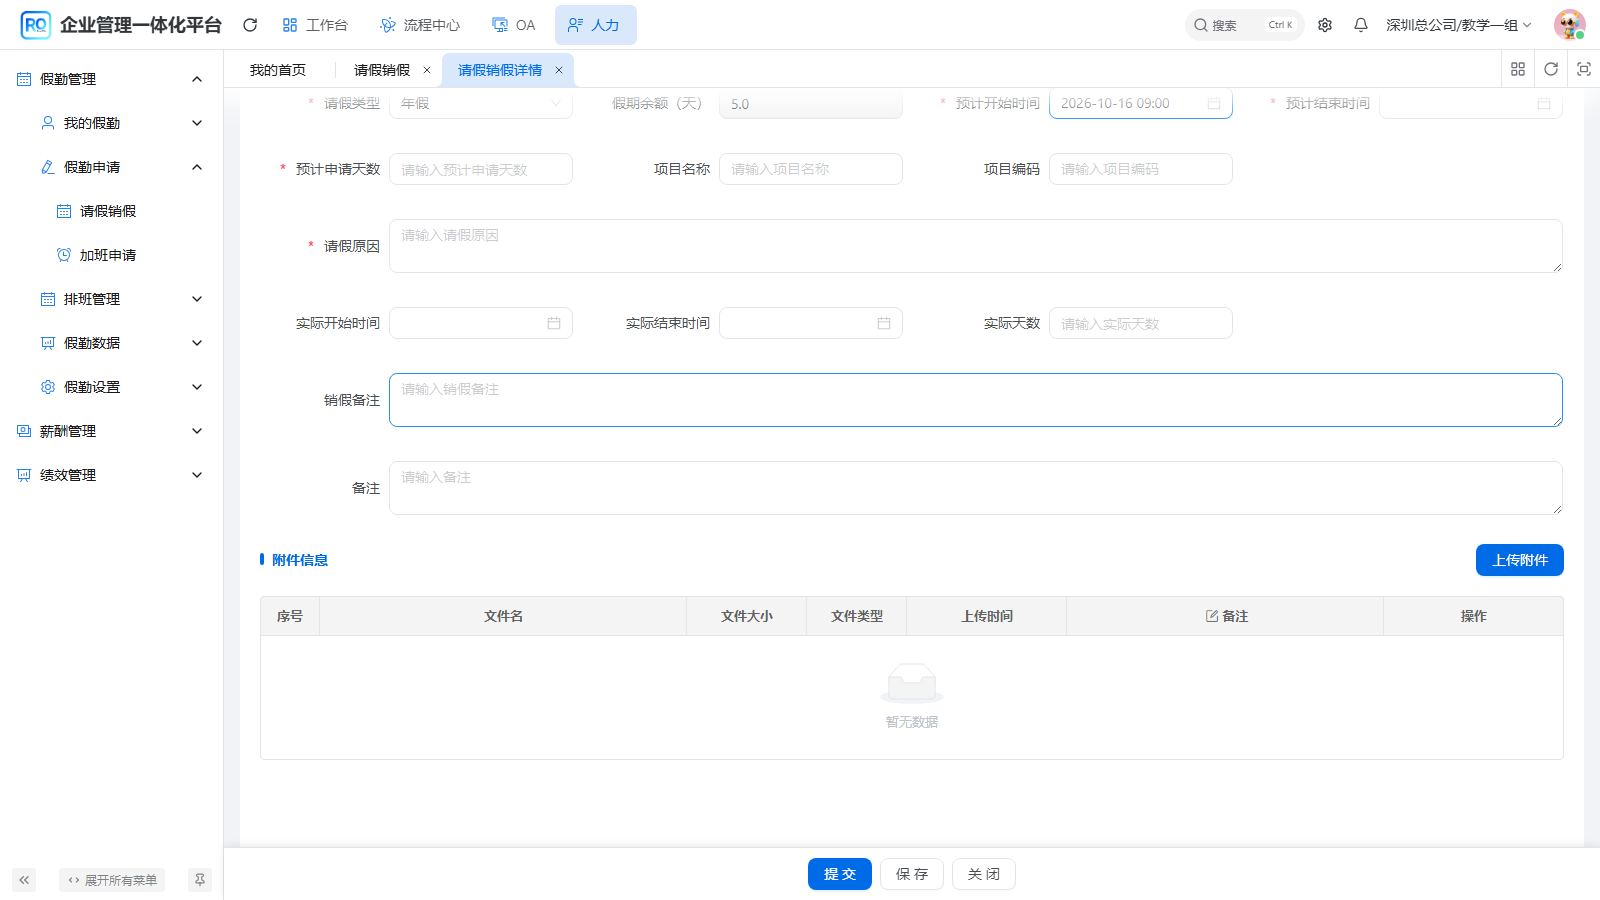Switch to 我的首页 tab
This screenshot has height=900, width=1600.
[278, 70]
